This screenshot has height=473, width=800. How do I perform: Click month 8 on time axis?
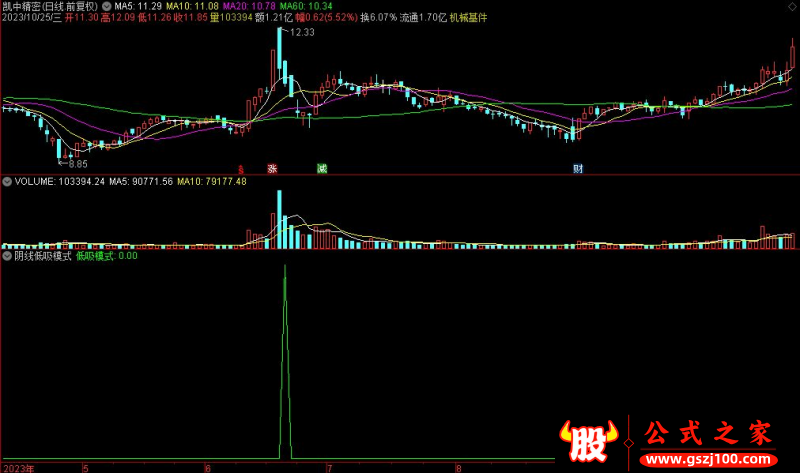click(459, 468)
